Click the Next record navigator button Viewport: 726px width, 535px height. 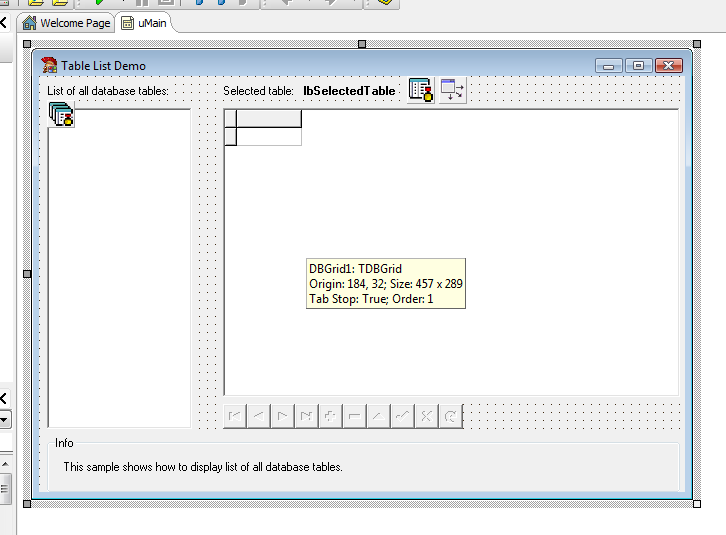coord(283,416)
